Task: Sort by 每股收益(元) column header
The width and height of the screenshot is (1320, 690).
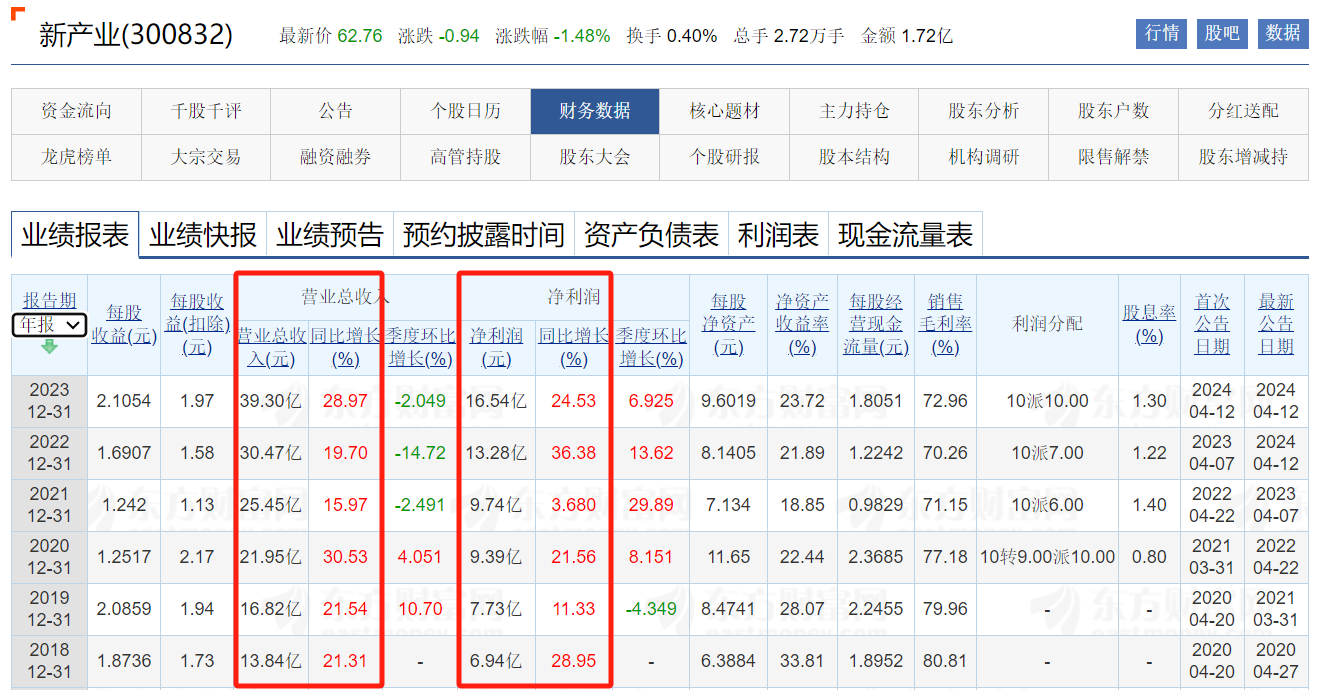Action: click(x=125, y=324)
